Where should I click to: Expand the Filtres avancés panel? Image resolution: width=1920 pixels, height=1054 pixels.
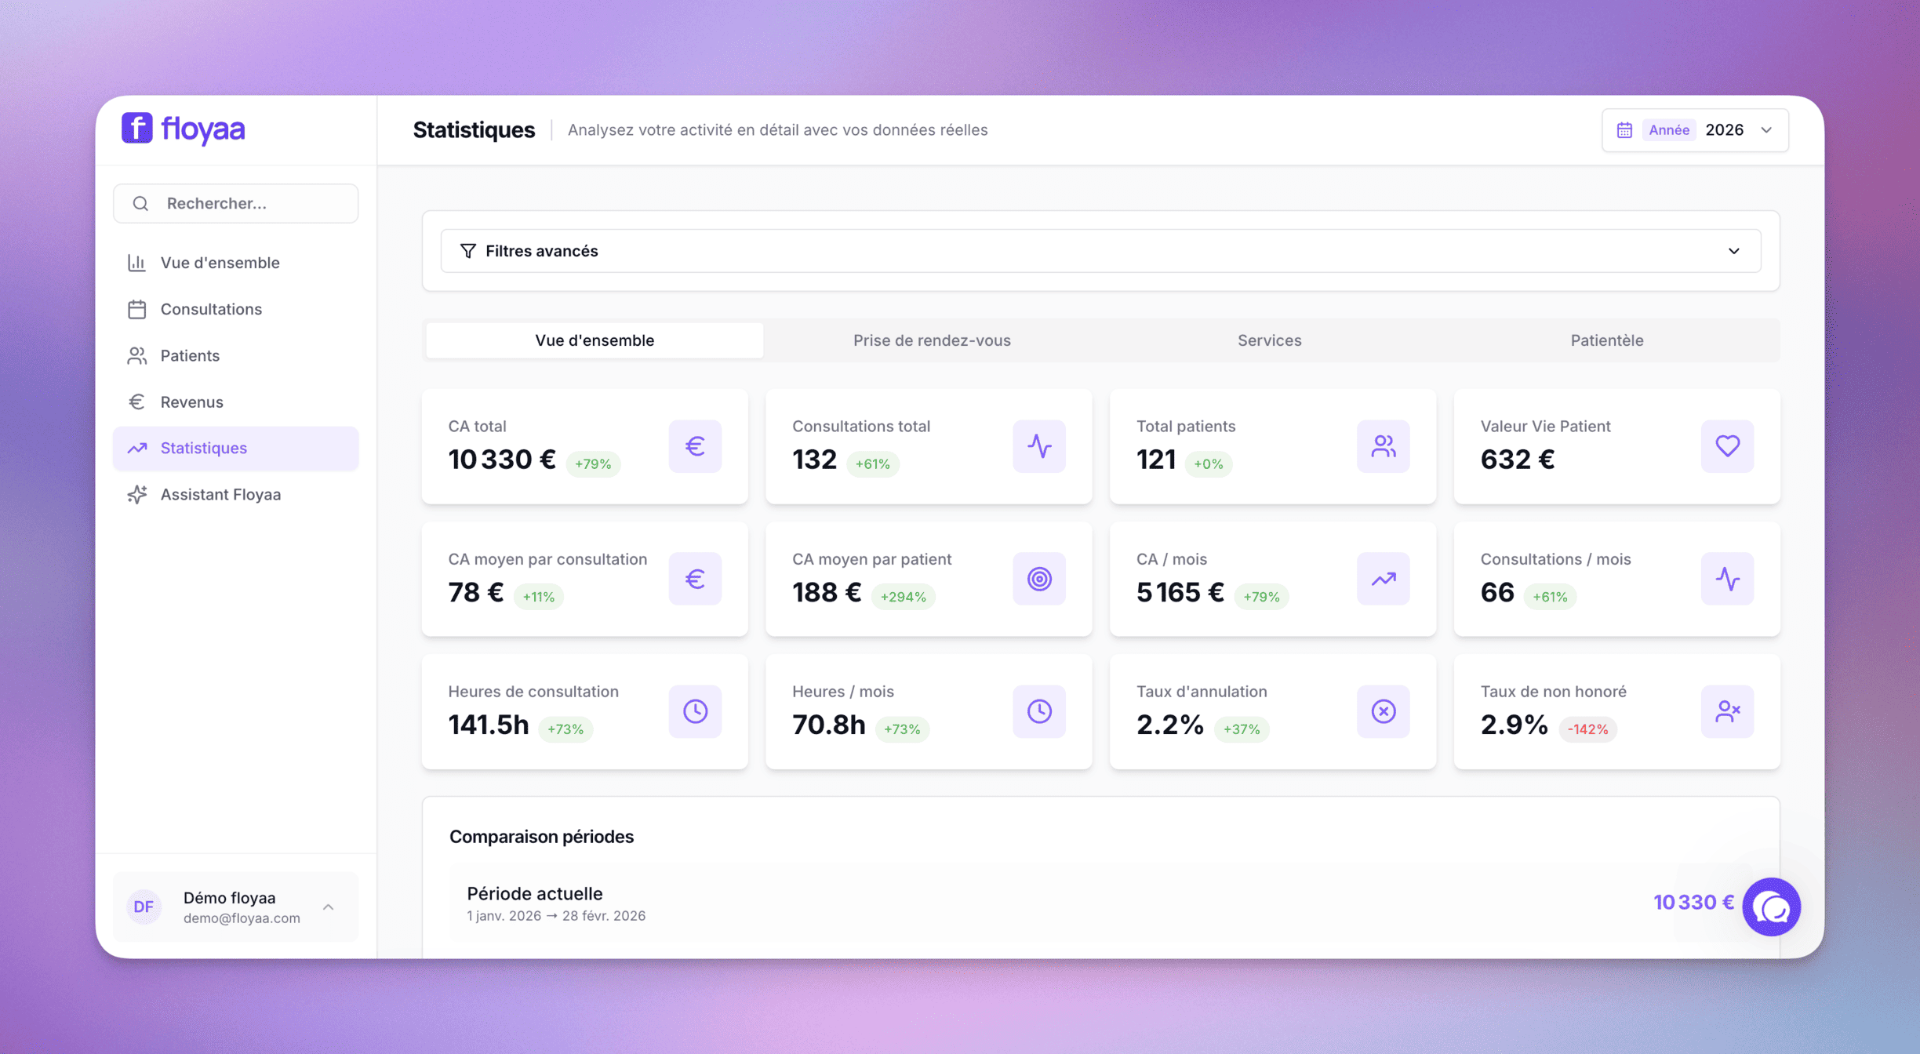click(x=1100, y=251)
